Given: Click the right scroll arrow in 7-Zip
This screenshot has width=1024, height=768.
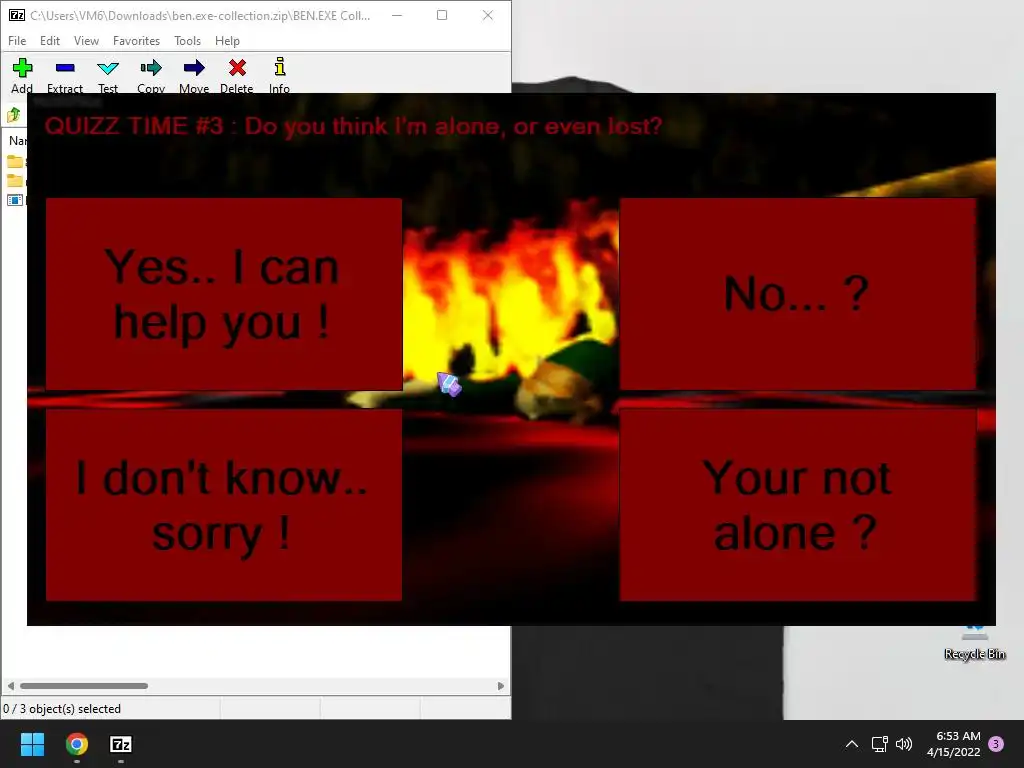Looking at the screenshot, I should click(x=501, y=686).
